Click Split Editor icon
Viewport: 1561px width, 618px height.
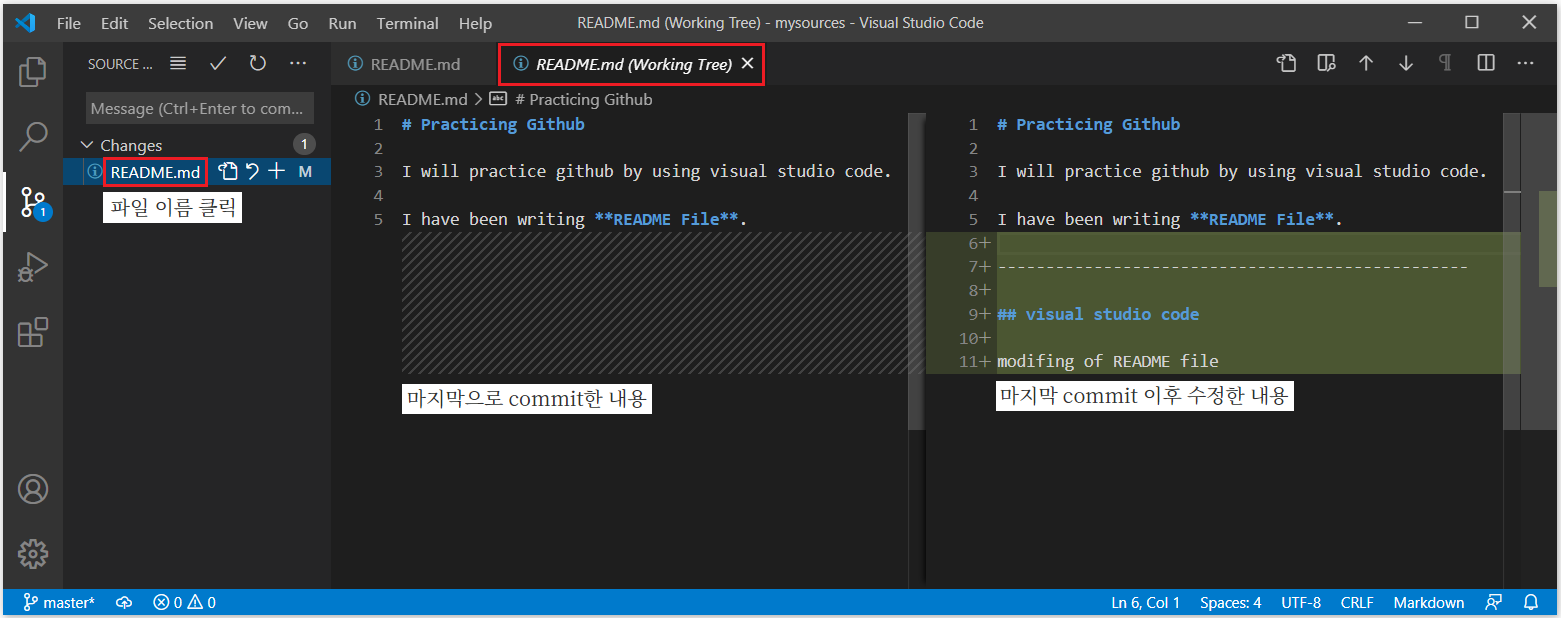pos(1486,63)
